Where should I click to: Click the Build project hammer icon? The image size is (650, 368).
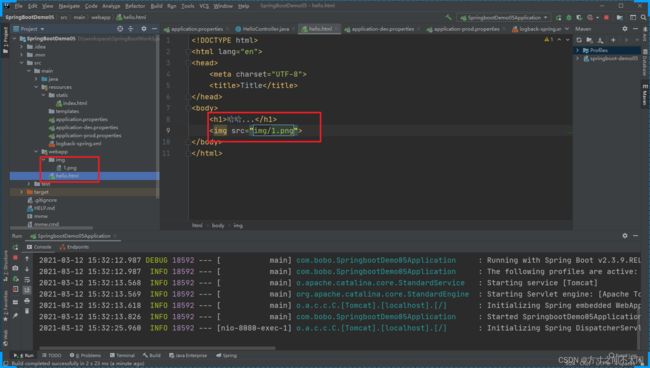pos(449,17)
